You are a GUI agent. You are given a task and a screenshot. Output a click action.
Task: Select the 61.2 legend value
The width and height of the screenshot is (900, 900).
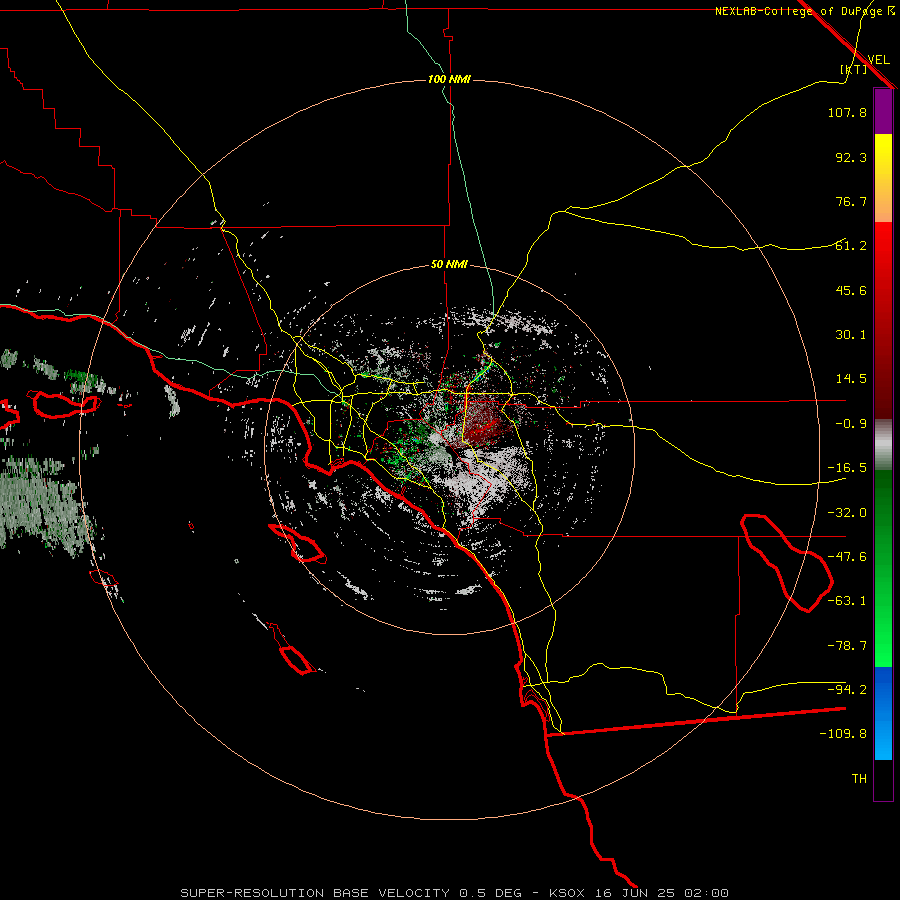click(x=851, y=246)
